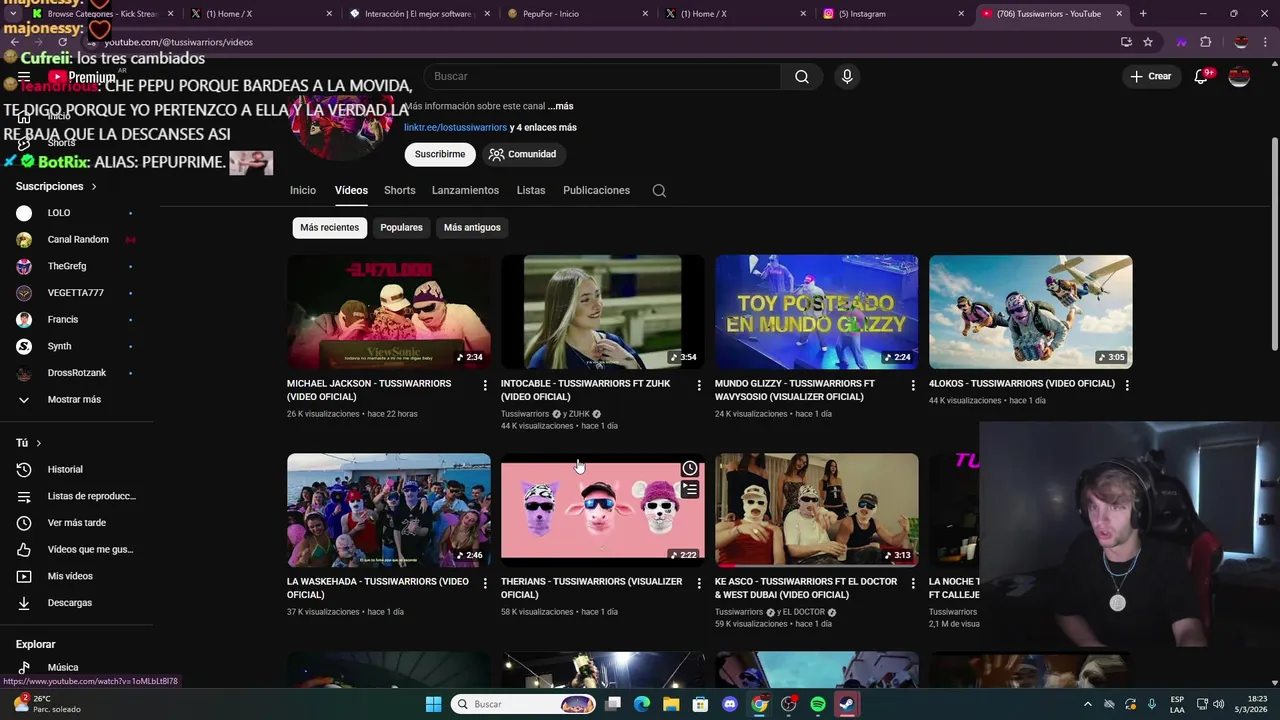
Task: Open options menu for THERIANS video
Action: point(699,583)
